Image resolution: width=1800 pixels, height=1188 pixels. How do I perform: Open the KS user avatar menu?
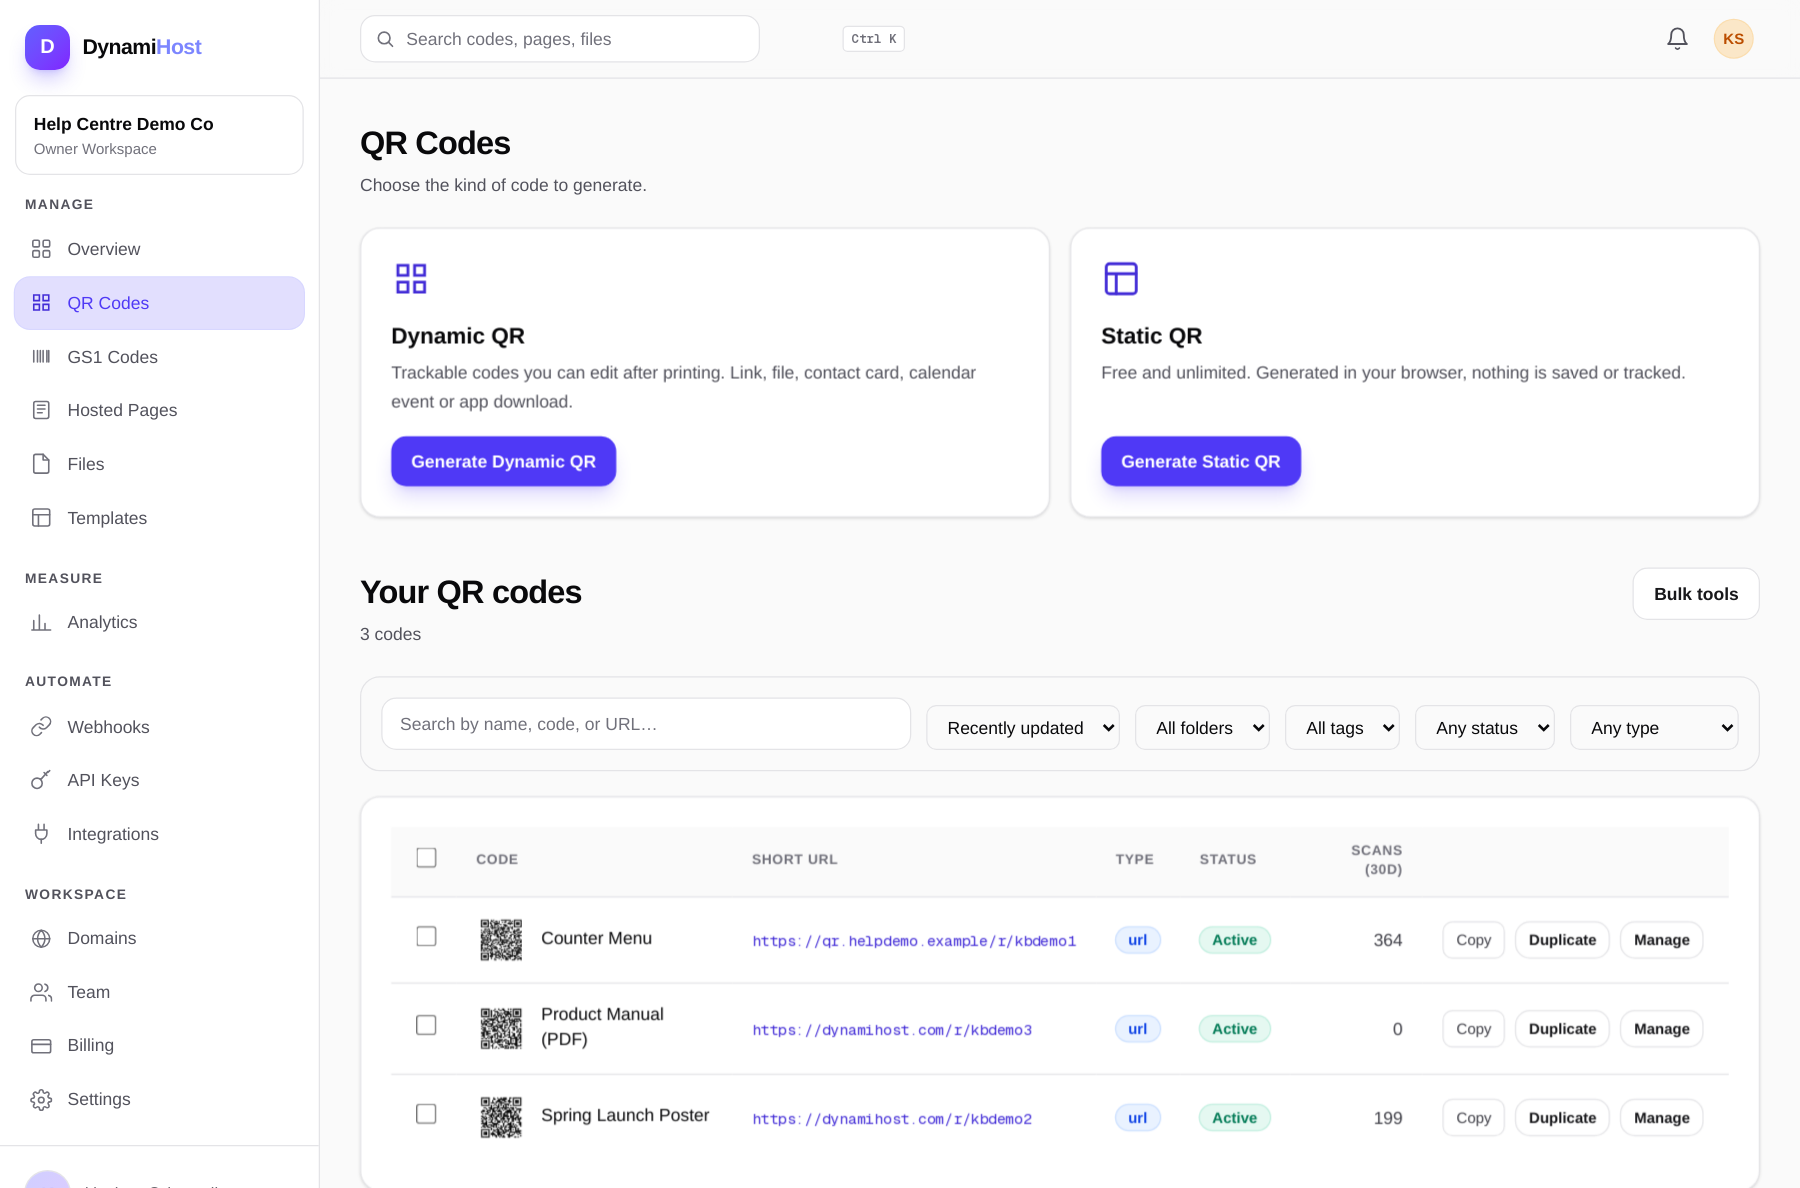(x=1733, y=39)
